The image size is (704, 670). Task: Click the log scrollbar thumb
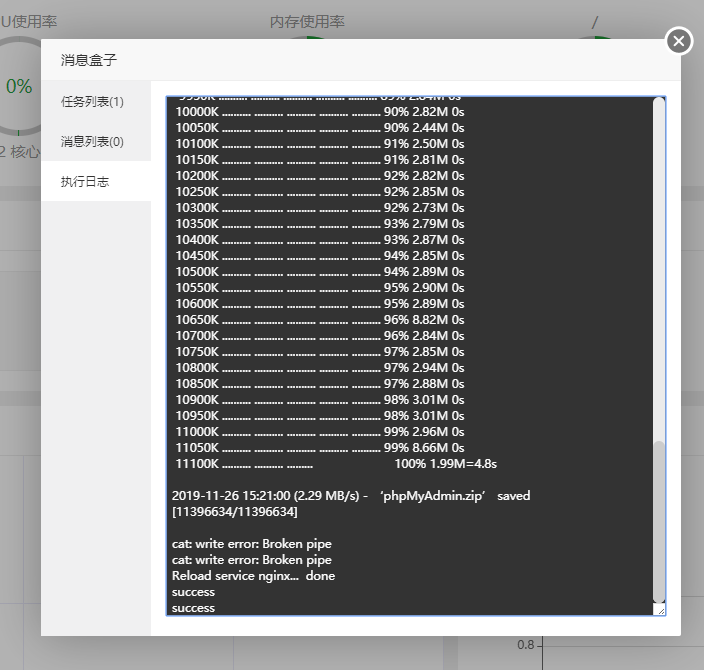[x=659, y=522]
